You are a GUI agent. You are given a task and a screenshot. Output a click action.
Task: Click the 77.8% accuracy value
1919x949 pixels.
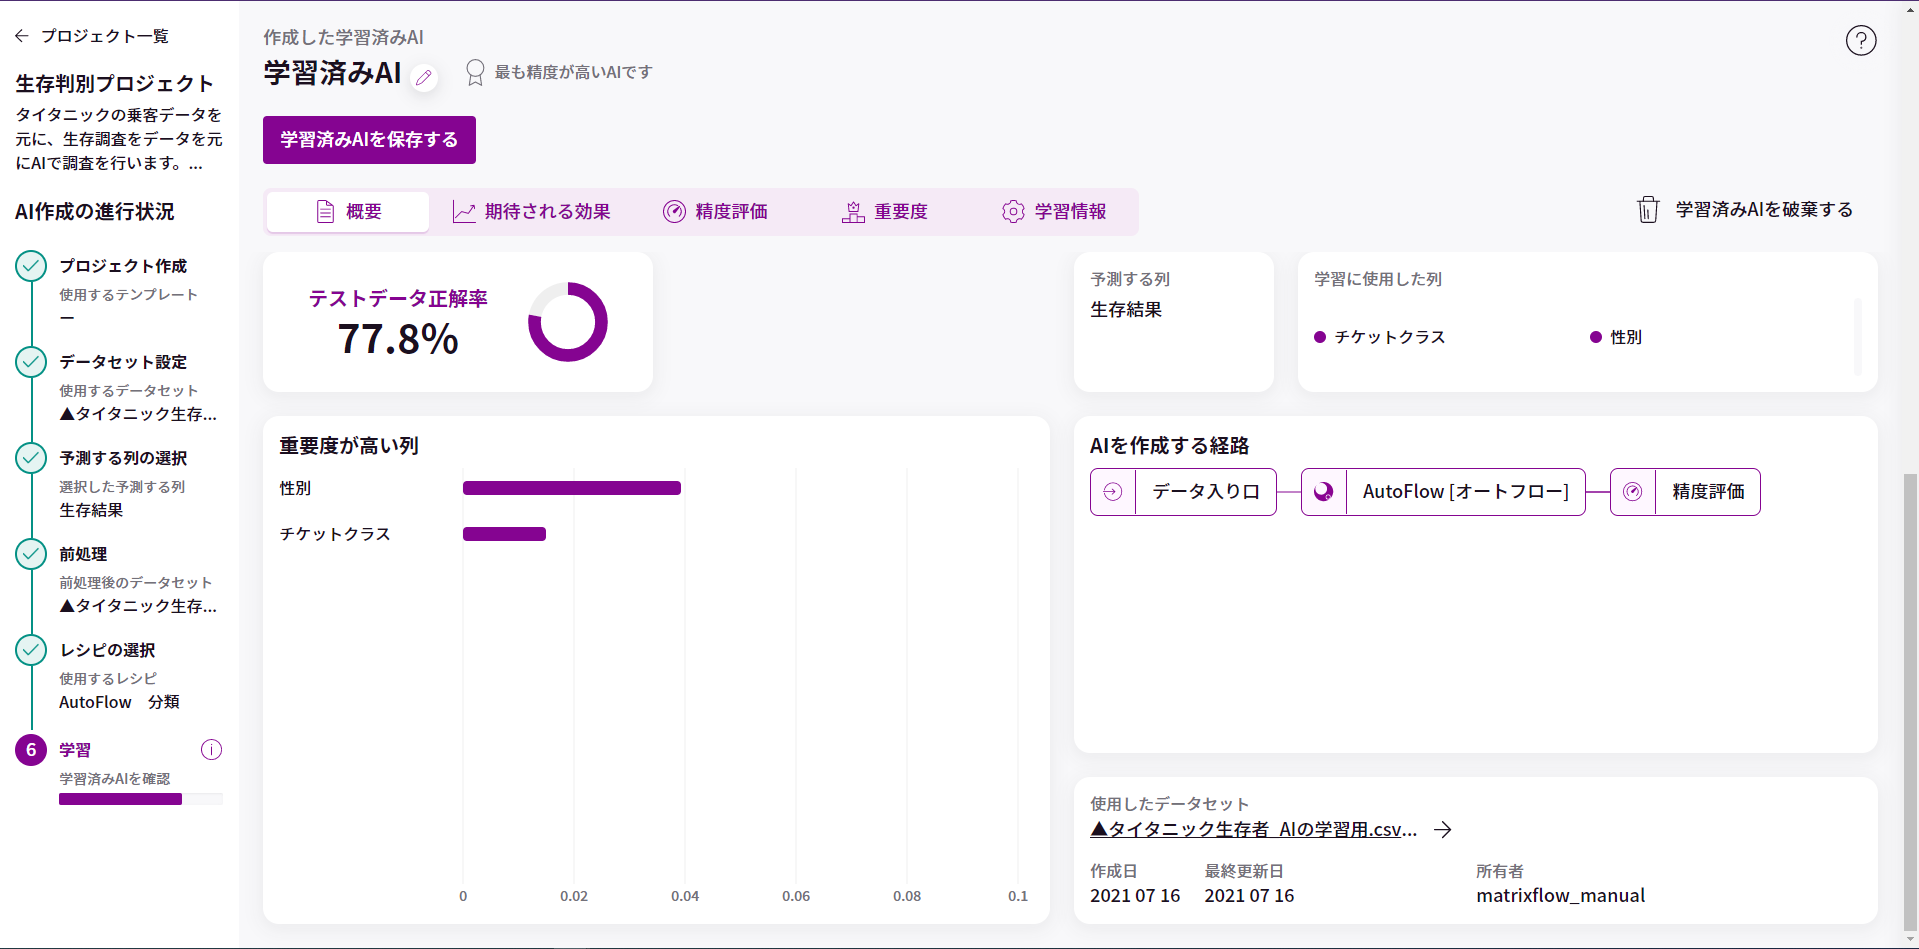(x=398, y=339)
